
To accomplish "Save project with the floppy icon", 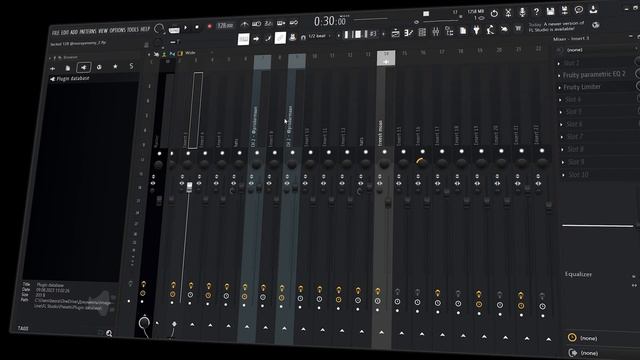I will 551,11.
